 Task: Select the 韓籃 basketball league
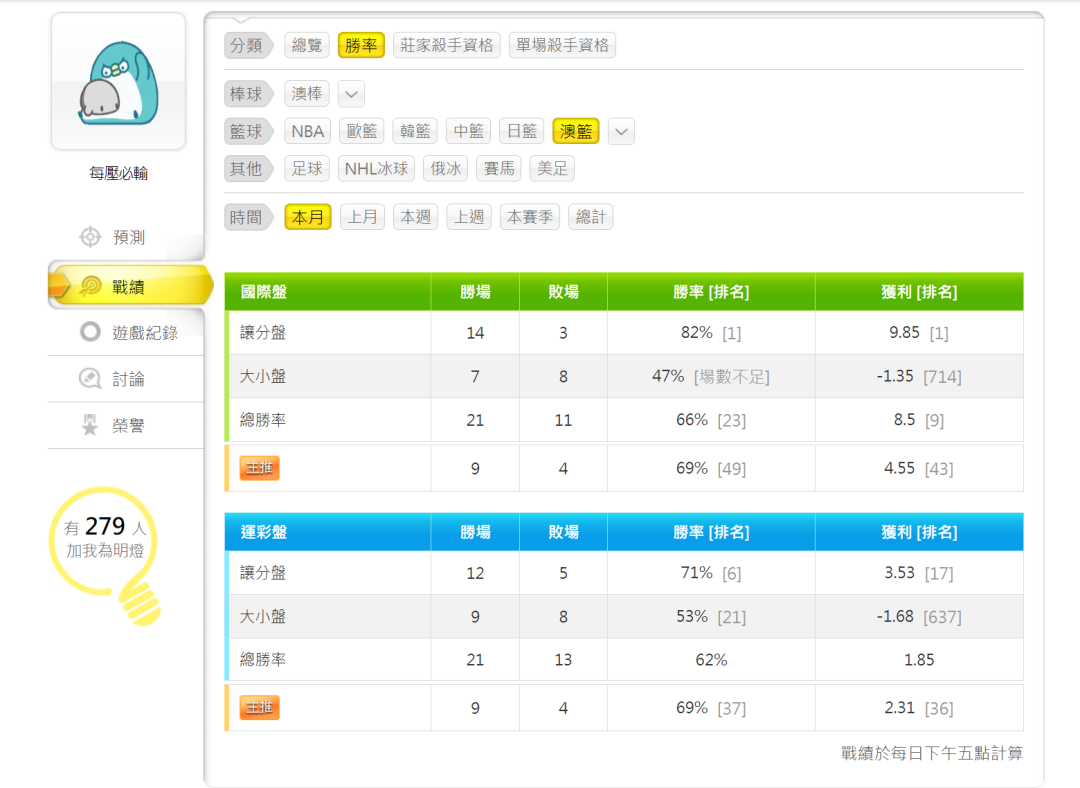coord(415,131)
